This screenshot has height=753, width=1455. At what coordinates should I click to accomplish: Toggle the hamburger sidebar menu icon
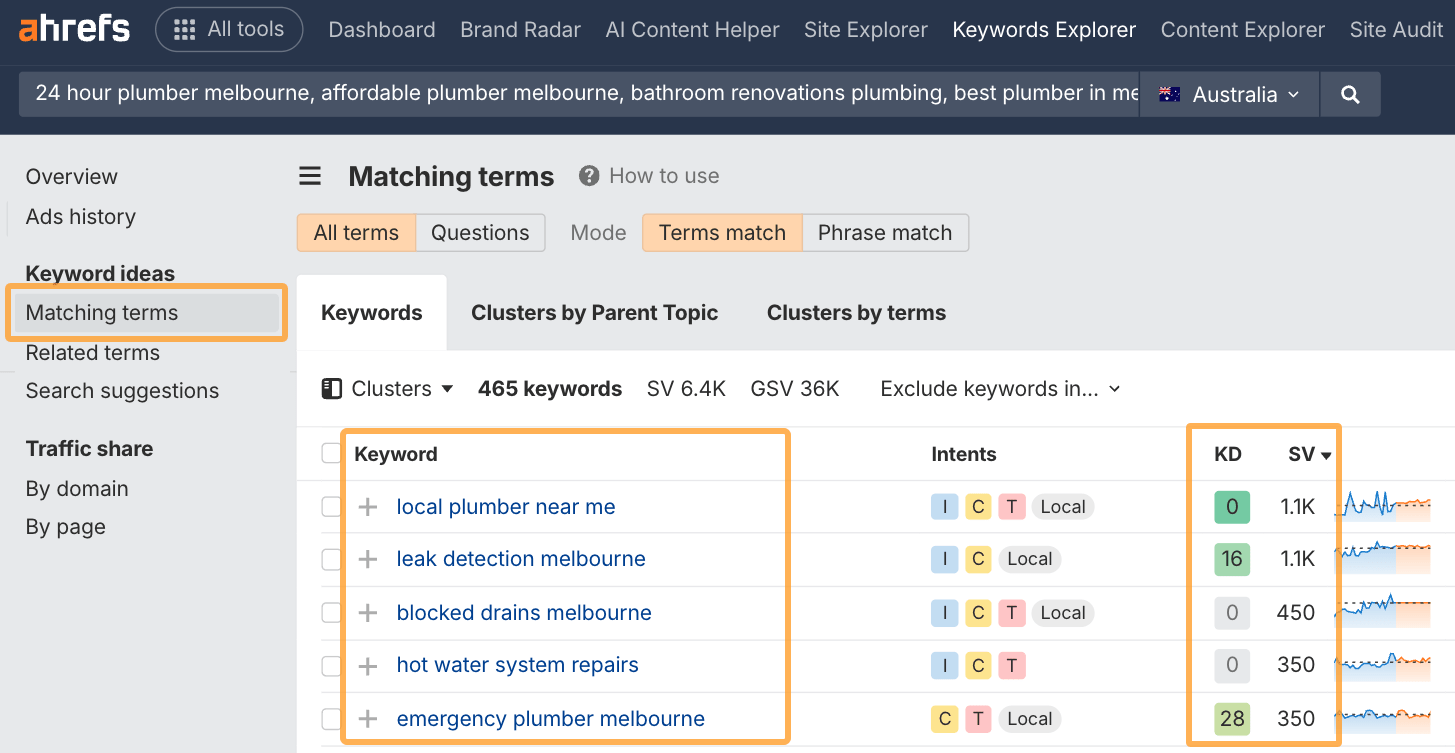click(310, 177)
